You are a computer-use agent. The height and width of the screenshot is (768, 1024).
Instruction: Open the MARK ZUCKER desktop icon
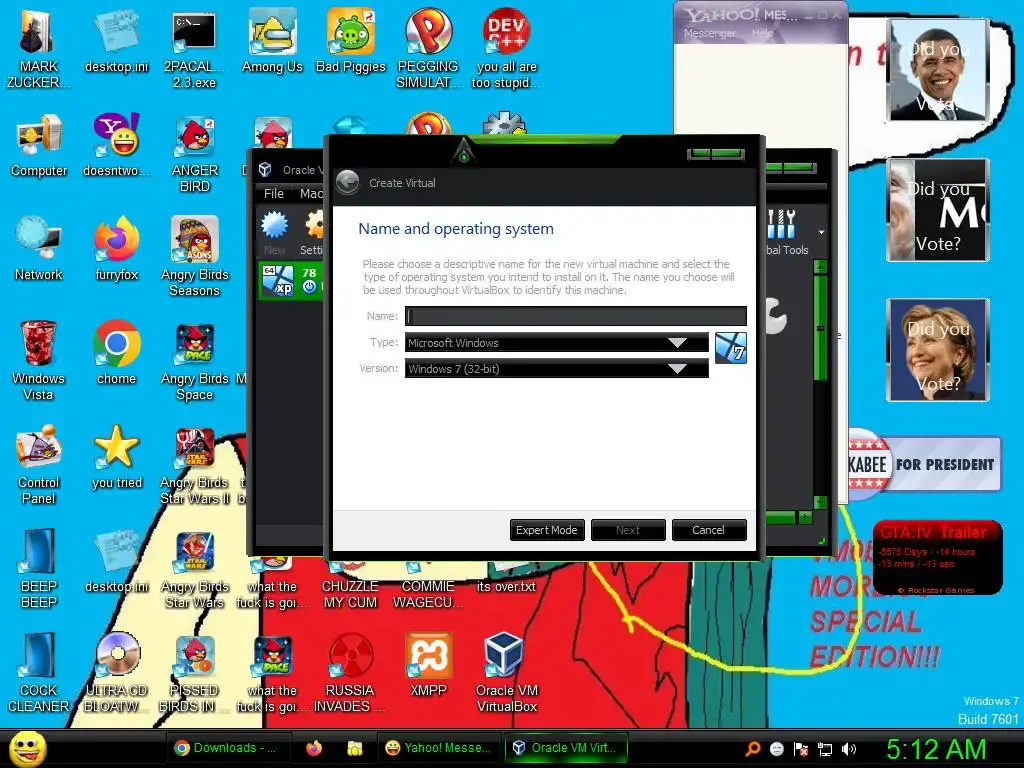[39, 50]
